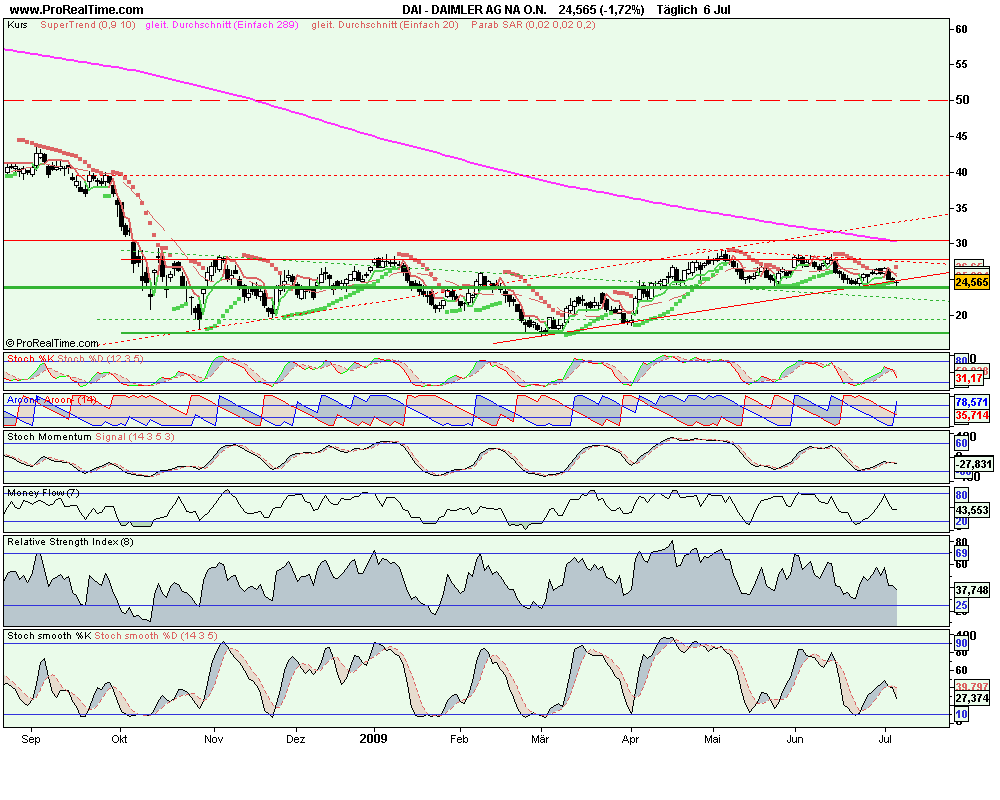Viewport: 1000px width, 800px height.
Task: Click the Okt label on time axis
Action: [119, 739]
